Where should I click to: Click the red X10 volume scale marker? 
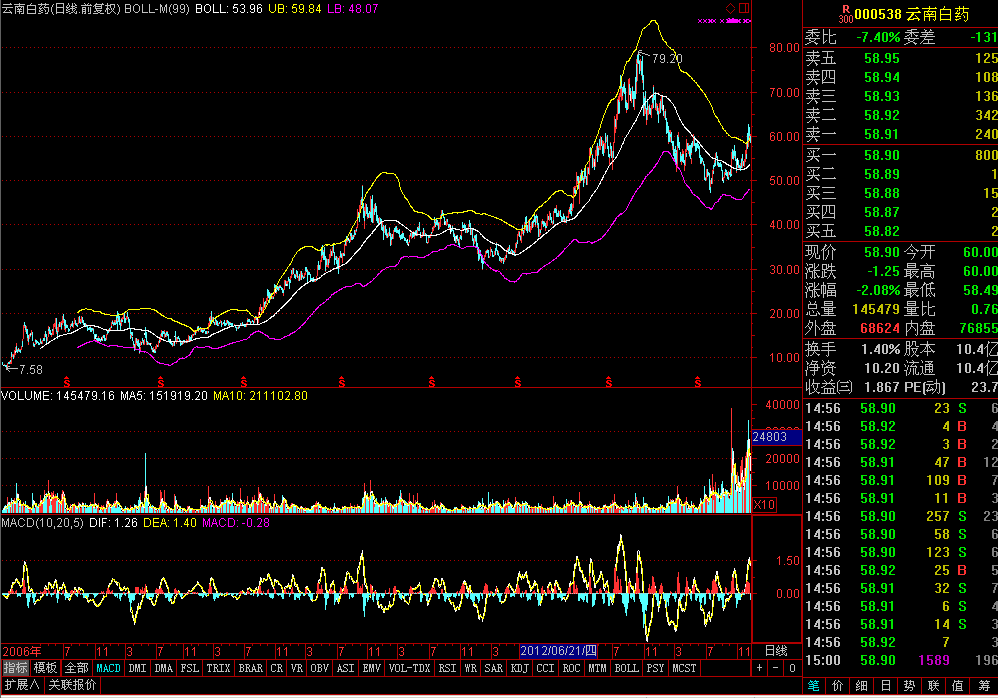(x=764, y=505)
